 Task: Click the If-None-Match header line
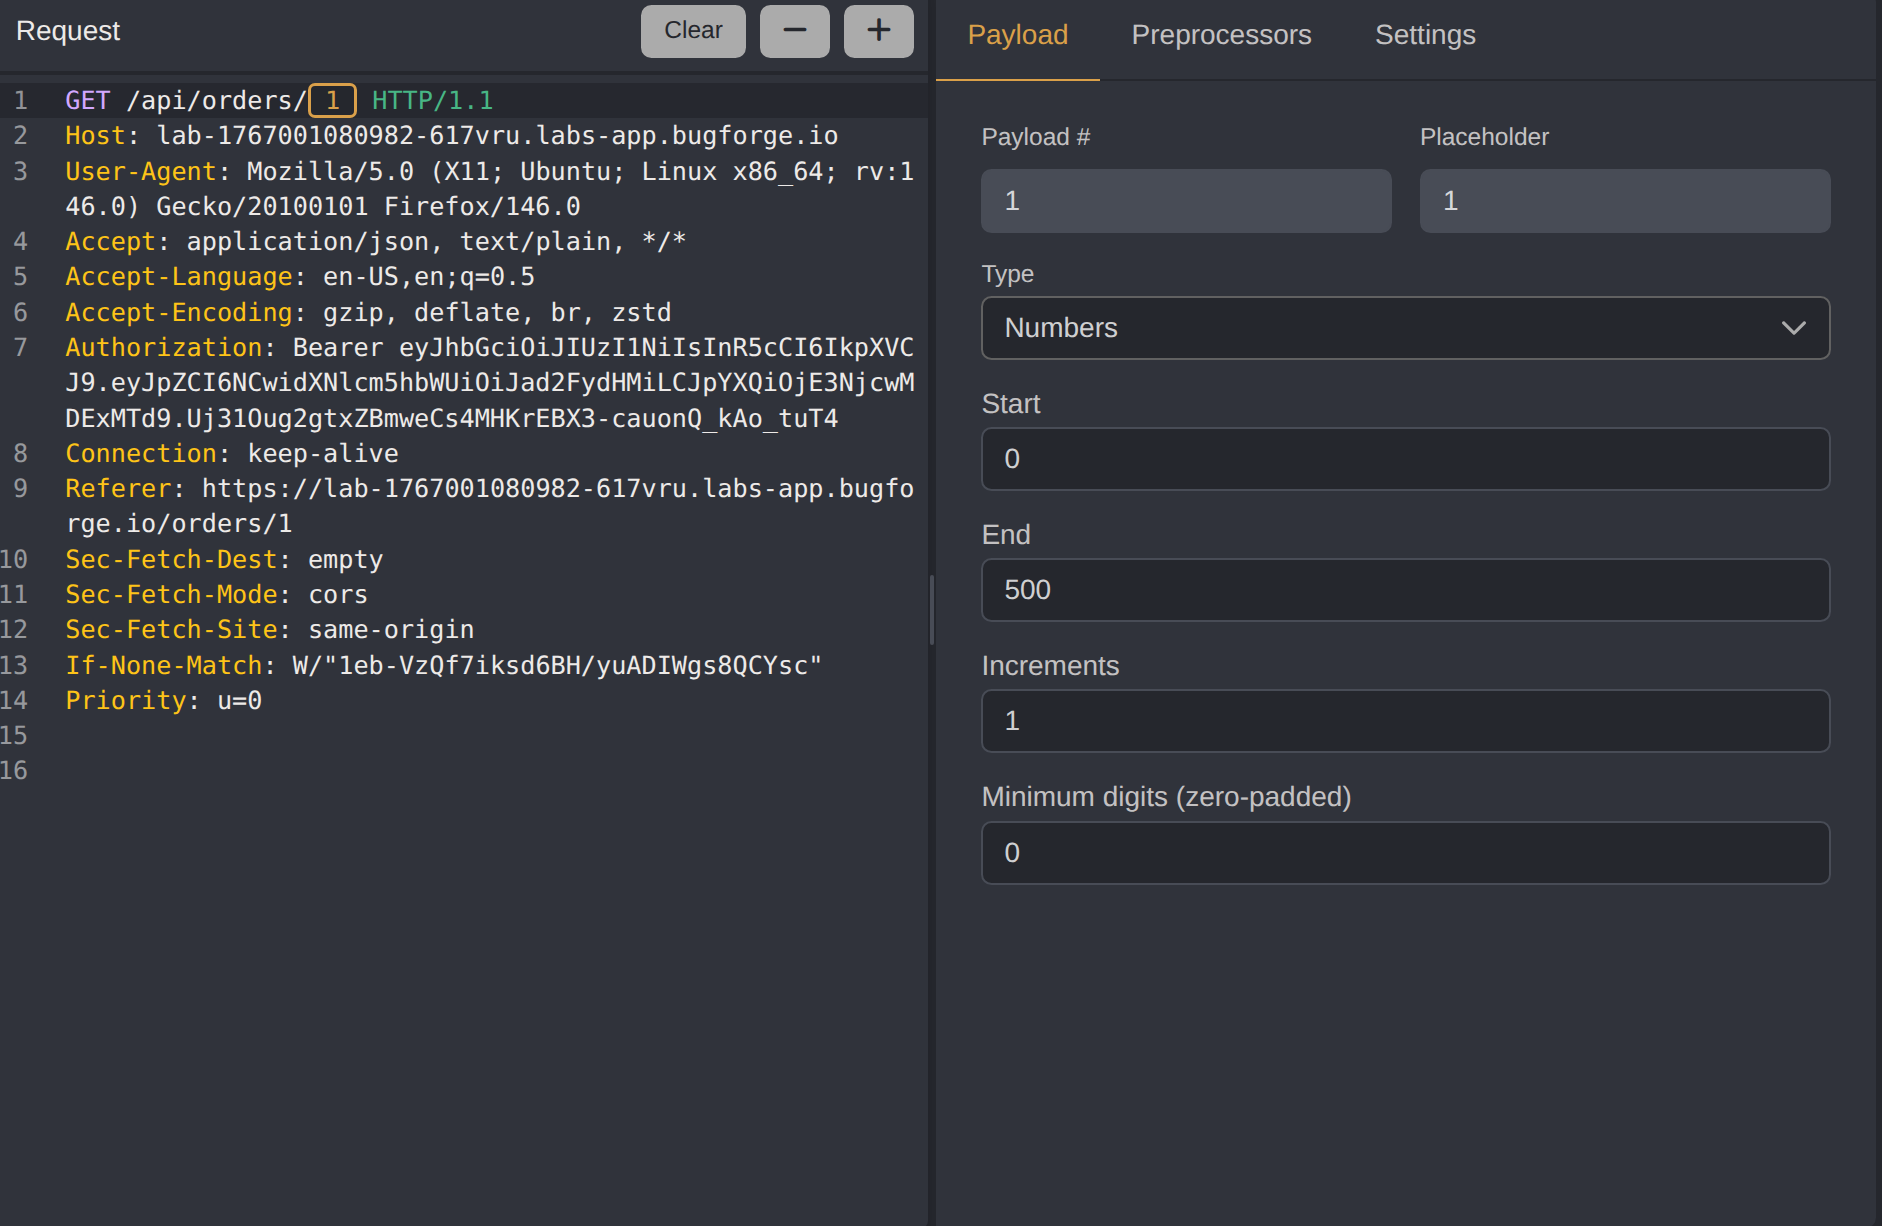pos(443,666)
